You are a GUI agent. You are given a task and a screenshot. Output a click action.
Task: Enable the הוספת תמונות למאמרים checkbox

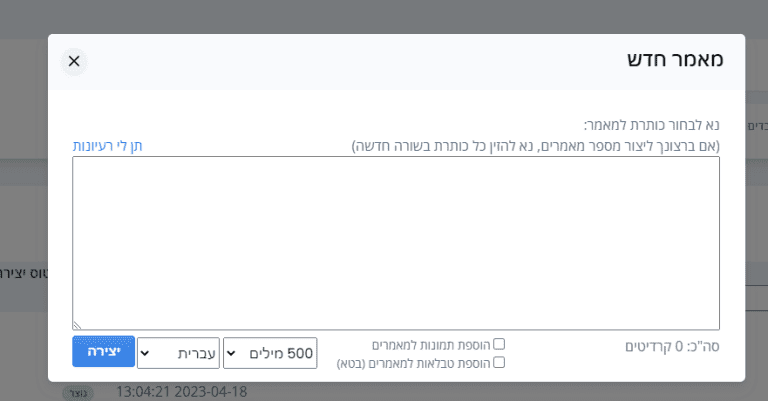[499, 344]
